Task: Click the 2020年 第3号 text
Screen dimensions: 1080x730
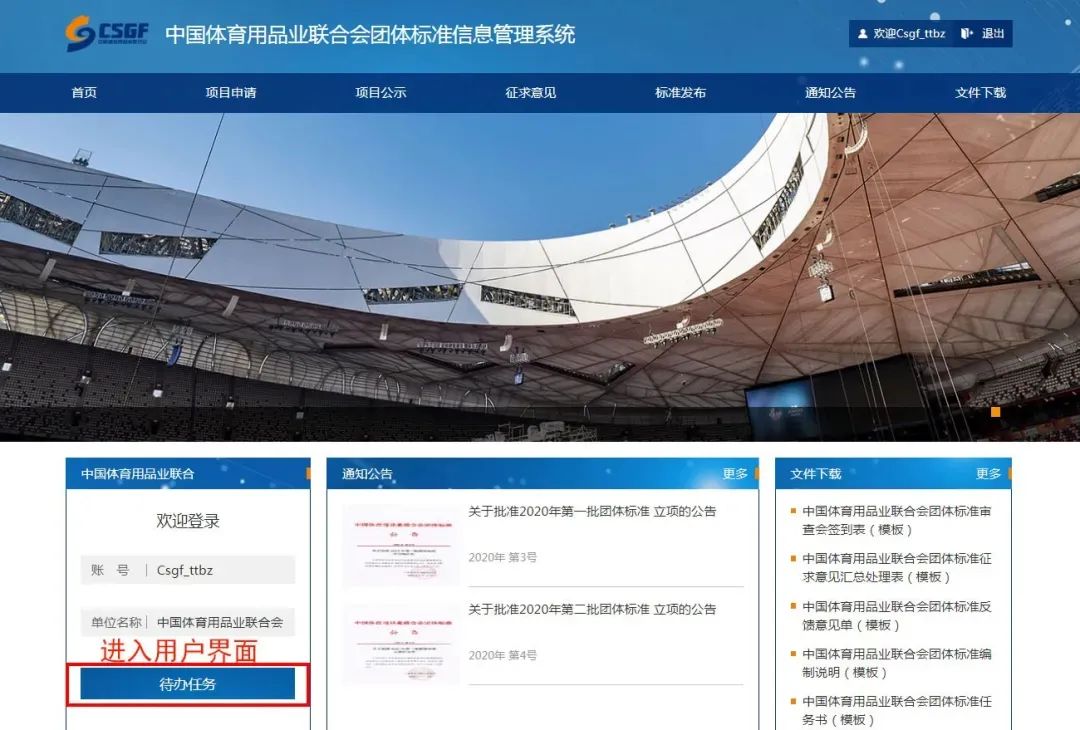Action: 502,557
